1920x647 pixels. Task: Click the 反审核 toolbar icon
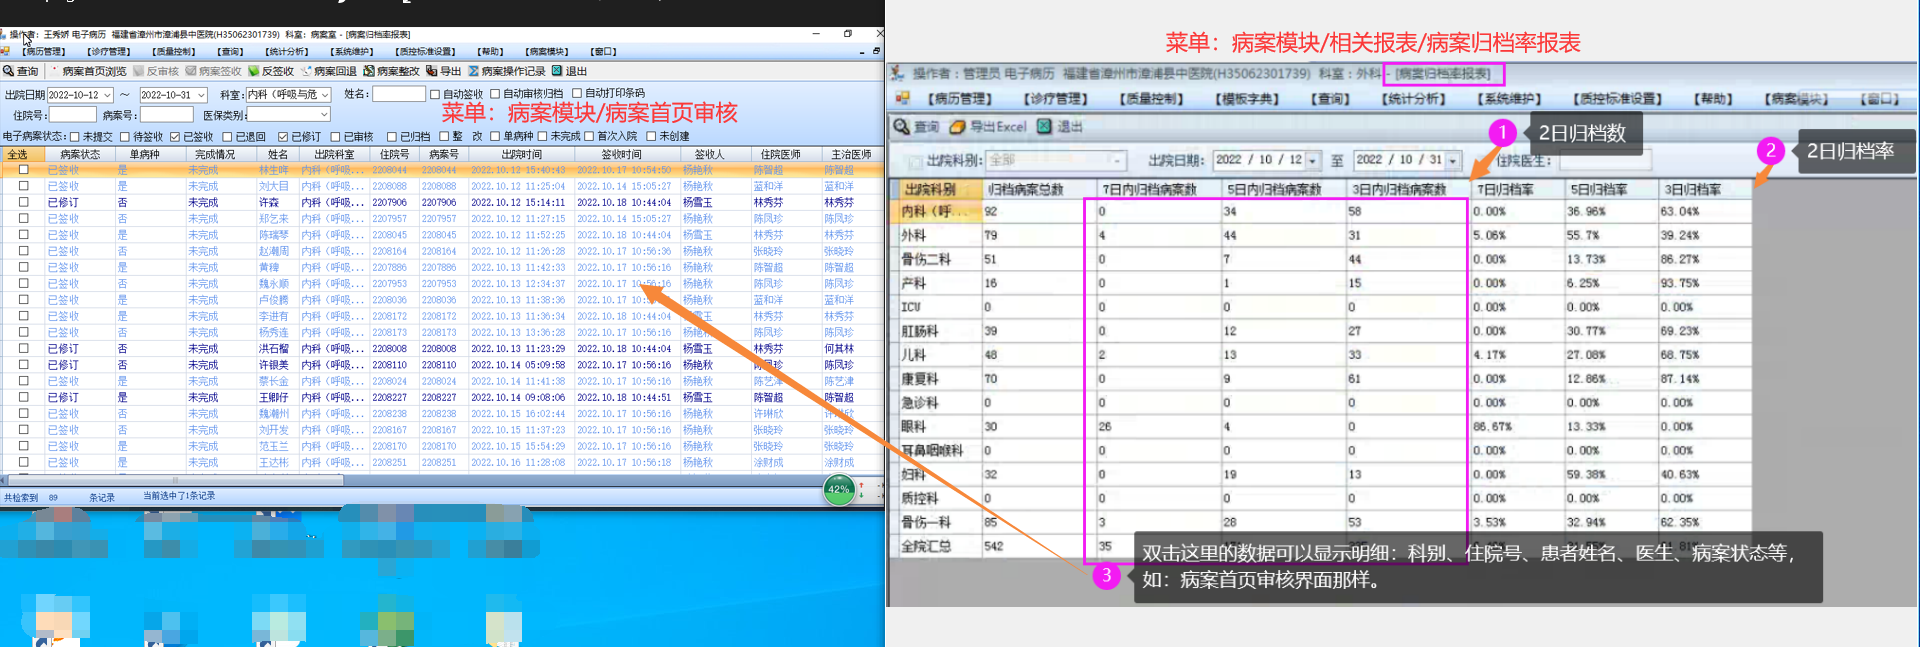coord(139,71)
